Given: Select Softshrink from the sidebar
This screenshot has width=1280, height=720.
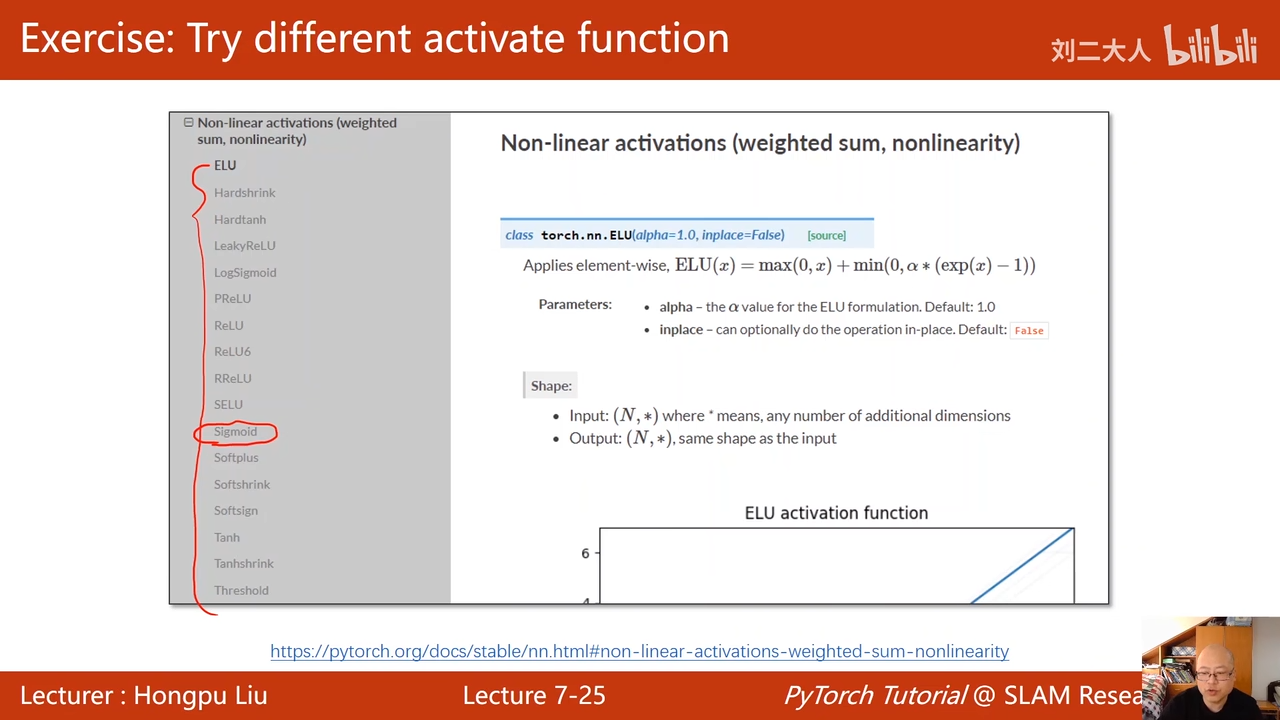Looking at the screenshot, I should point(242,485).
